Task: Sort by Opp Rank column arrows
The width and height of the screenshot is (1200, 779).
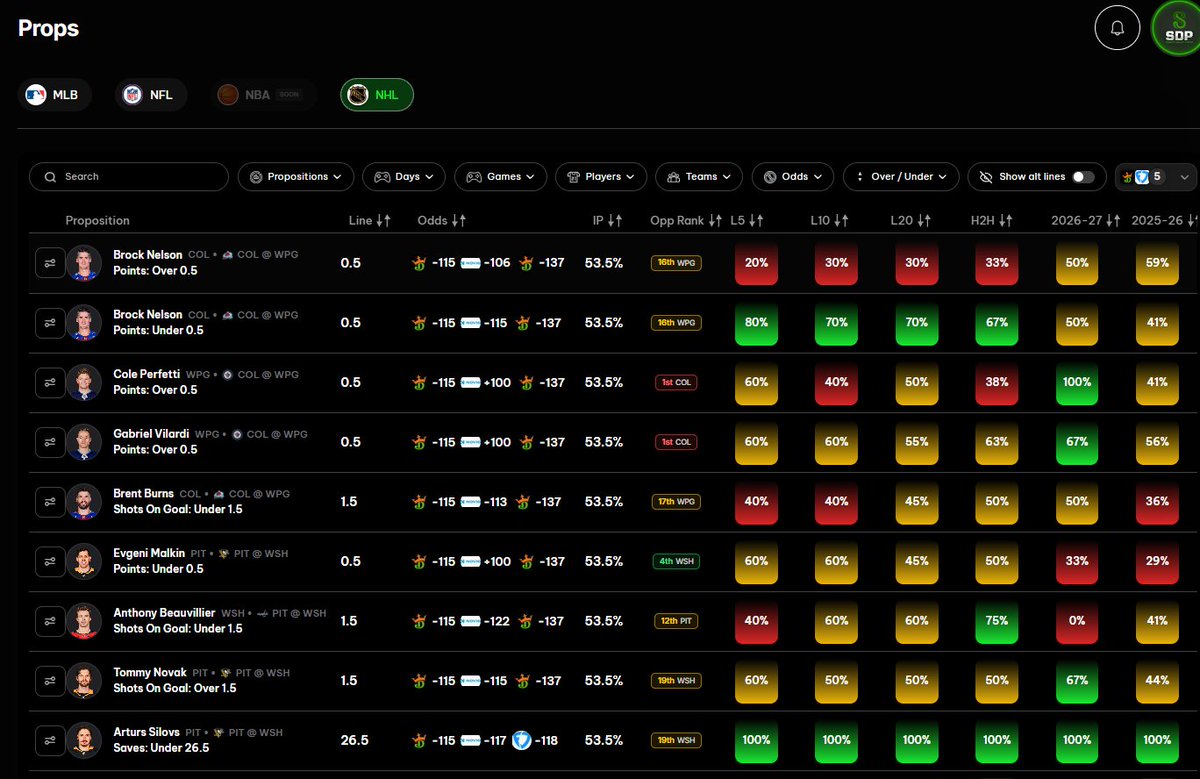Action: 715,220
